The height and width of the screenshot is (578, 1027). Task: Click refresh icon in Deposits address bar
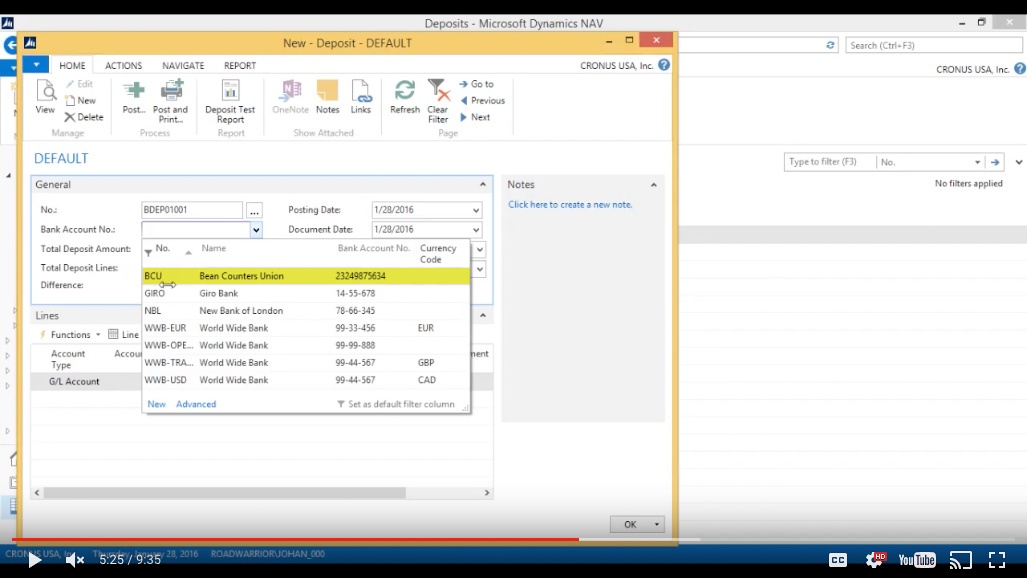tap(831, 45)
